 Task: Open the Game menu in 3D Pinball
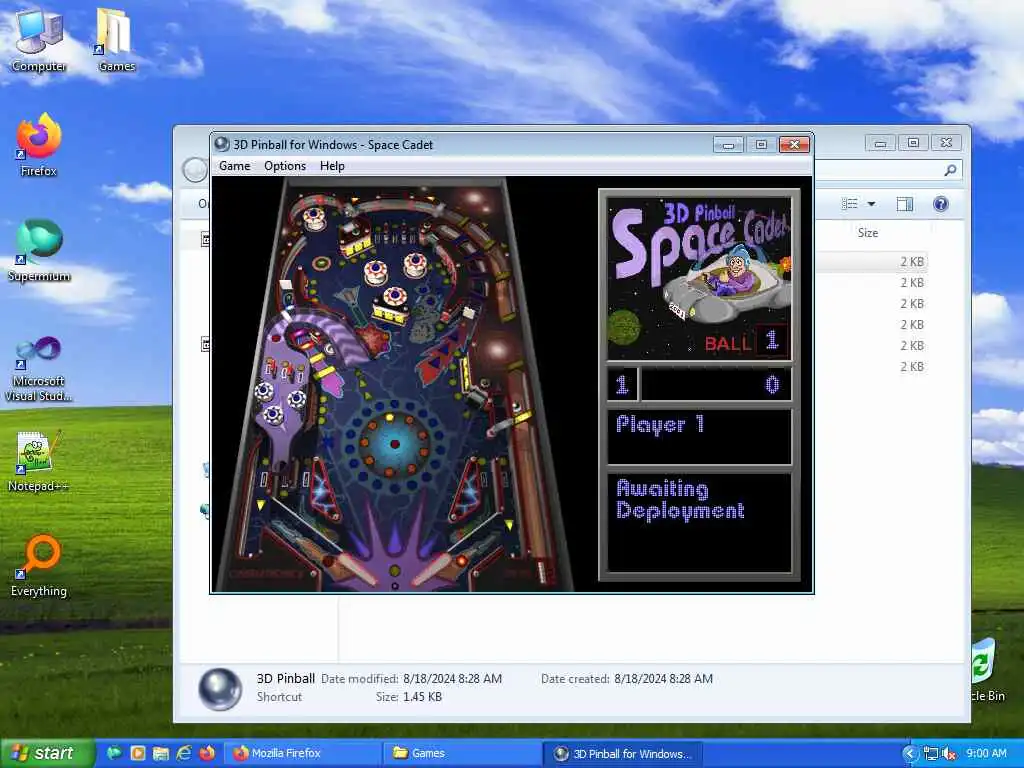pos(234,166)
